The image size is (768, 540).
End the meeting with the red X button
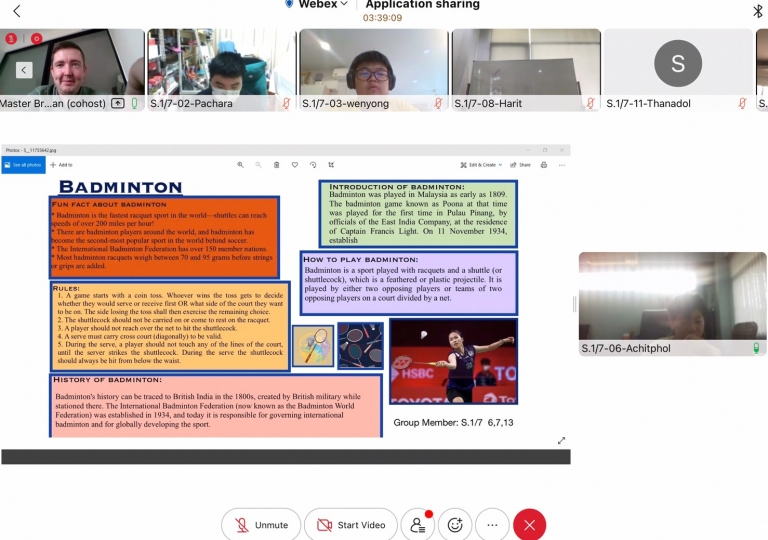click(529, 525)
